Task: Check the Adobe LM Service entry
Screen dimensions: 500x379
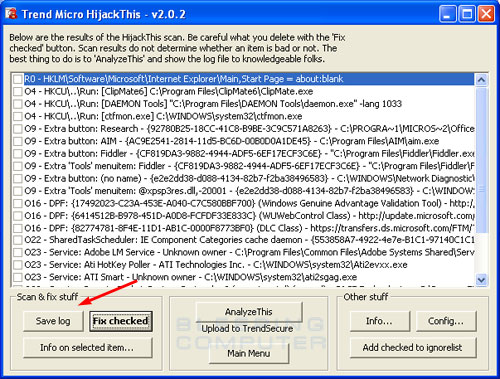Action: click(18, 252)
